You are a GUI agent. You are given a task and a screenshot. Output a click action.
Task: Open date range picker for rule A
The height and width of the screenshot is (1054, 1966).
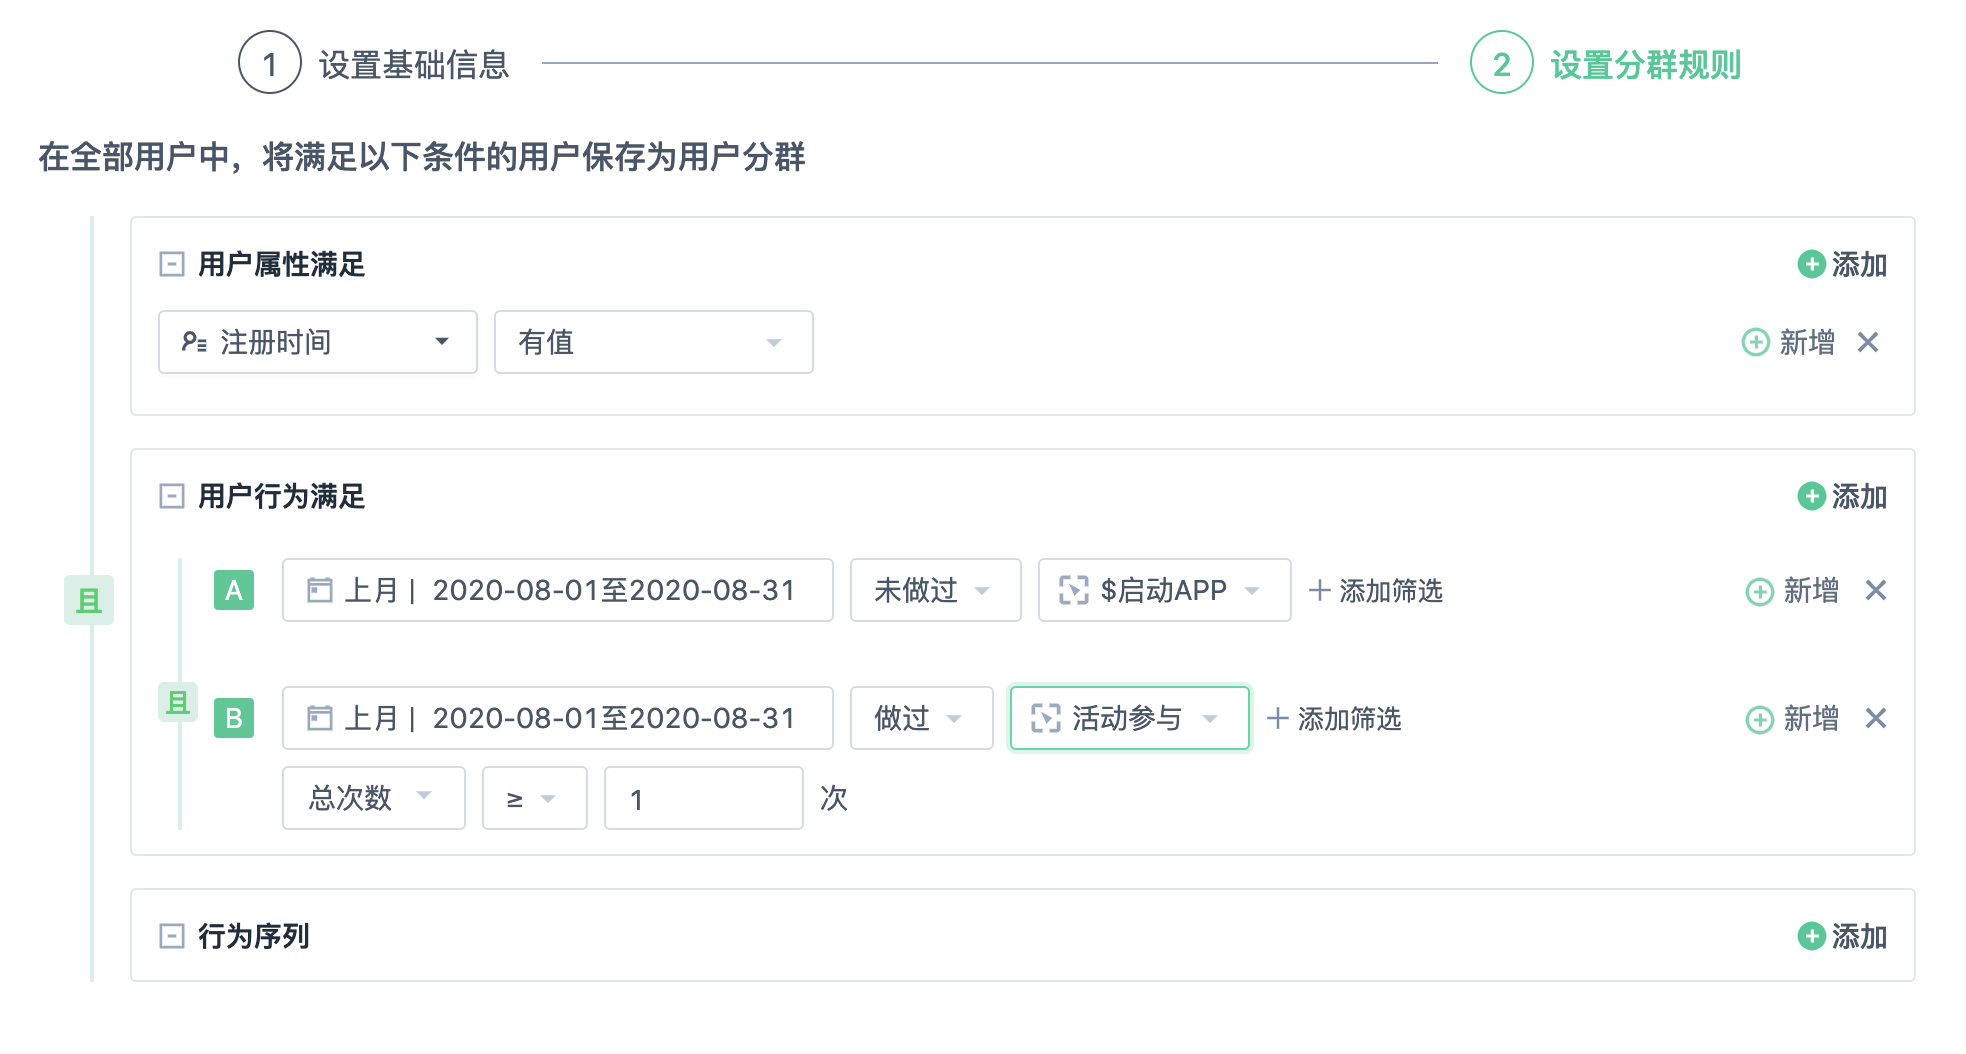point(558,590)
